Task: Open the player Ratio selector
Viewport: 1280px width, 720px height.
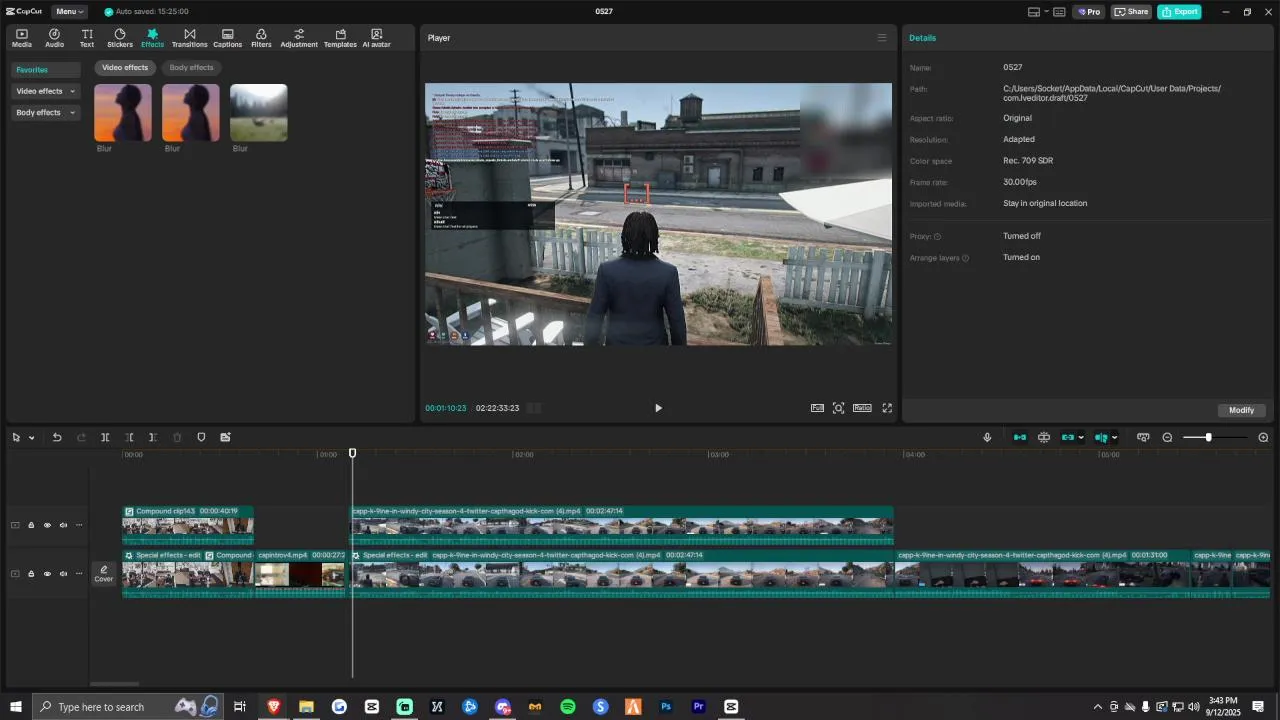Action: (x=862, y=408)
